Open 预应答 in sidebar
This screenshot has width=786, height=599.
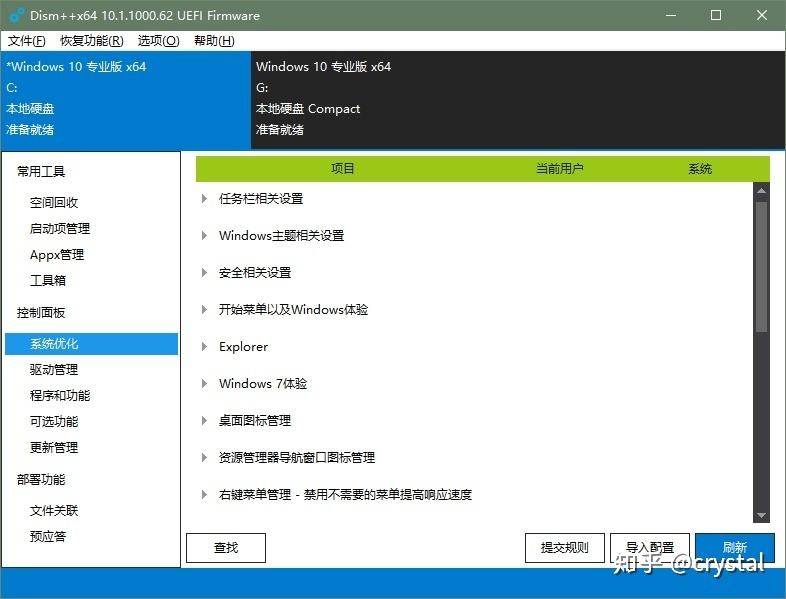pos(48,537)
